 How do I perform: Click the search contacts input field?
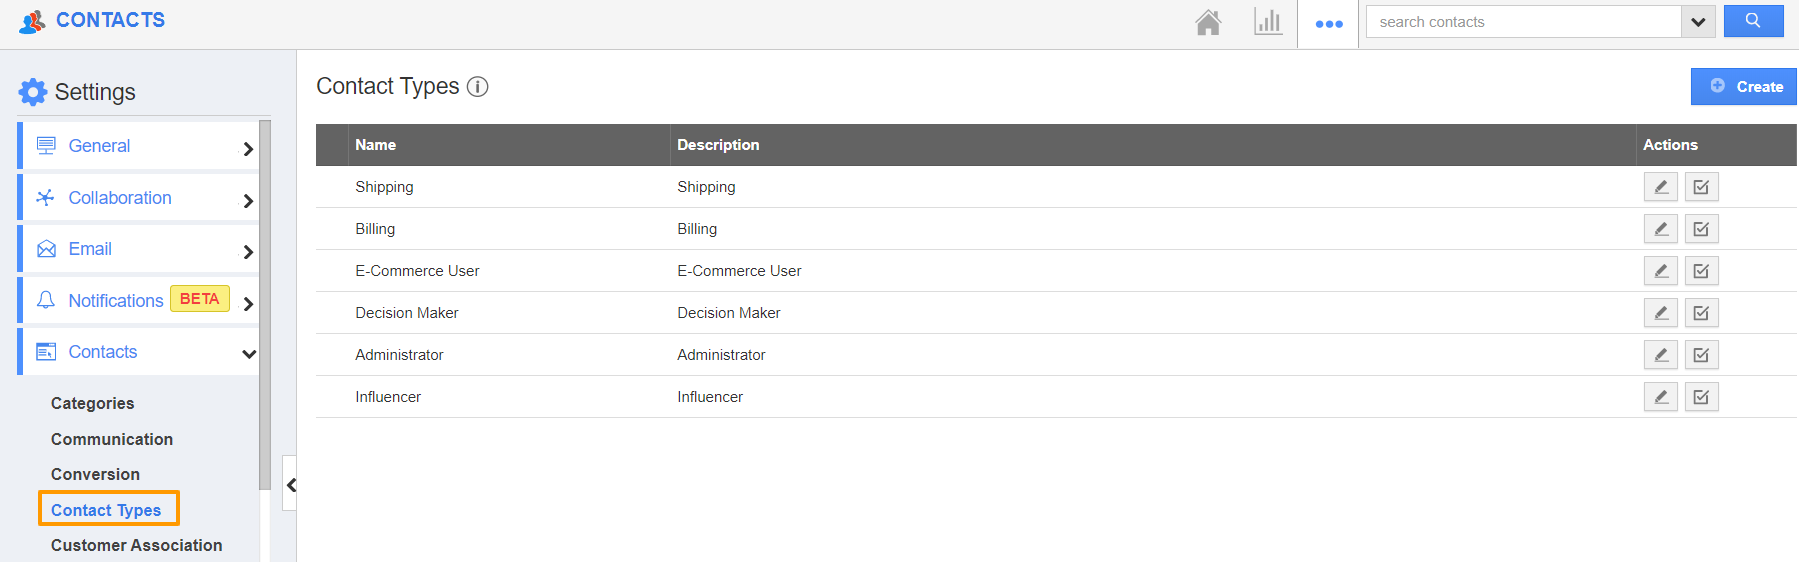(x=1523, y=22)
